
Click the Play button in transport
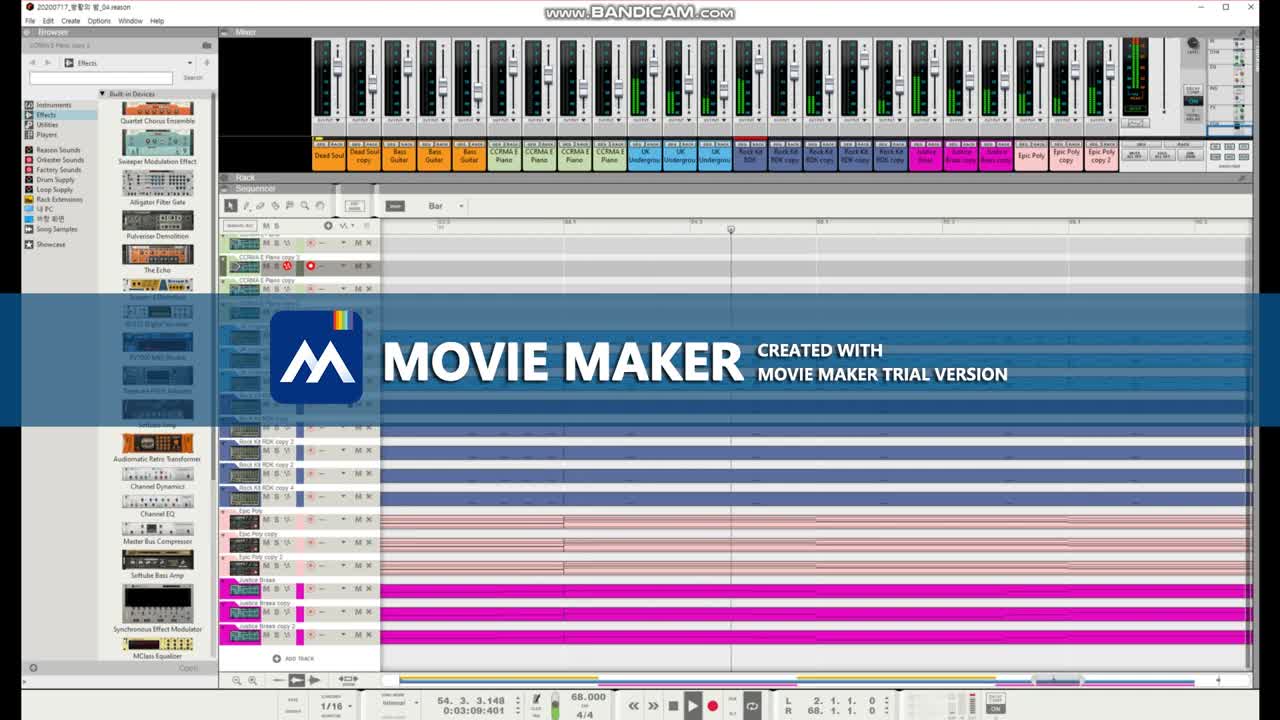[x=692, y=705]
